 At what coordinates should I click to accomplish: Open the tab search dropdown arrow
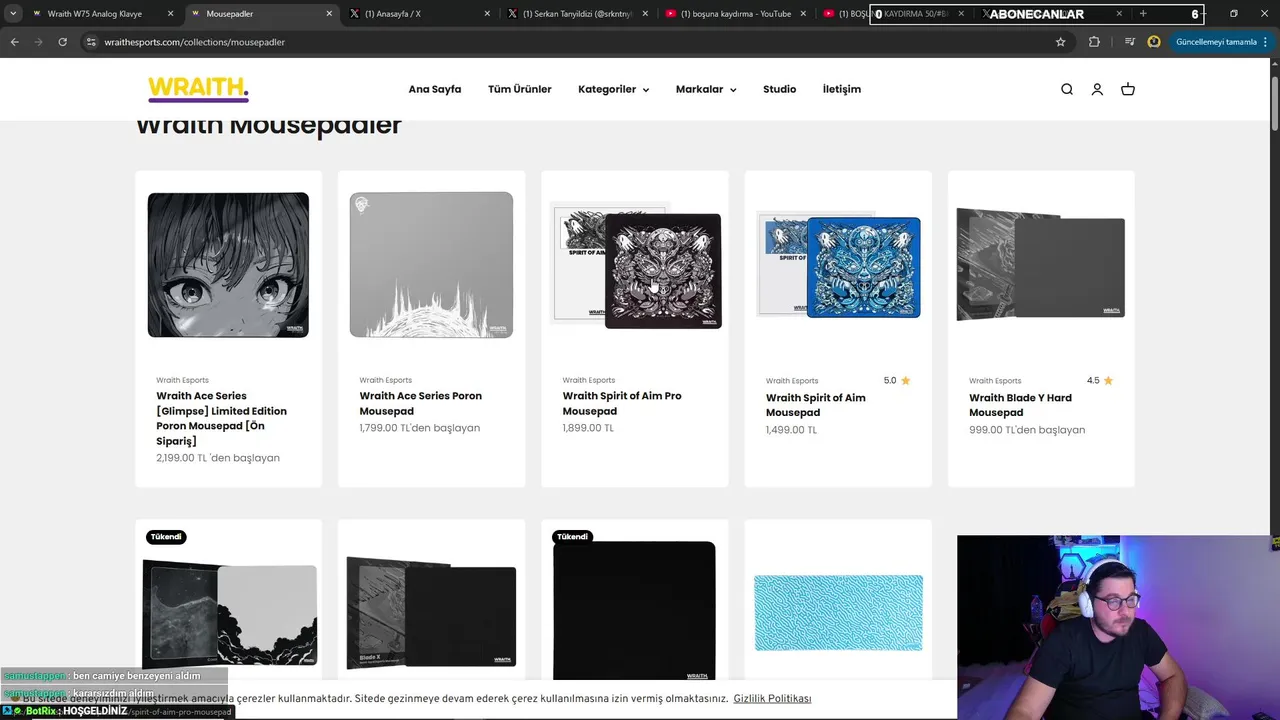click(x=13, y=14)
